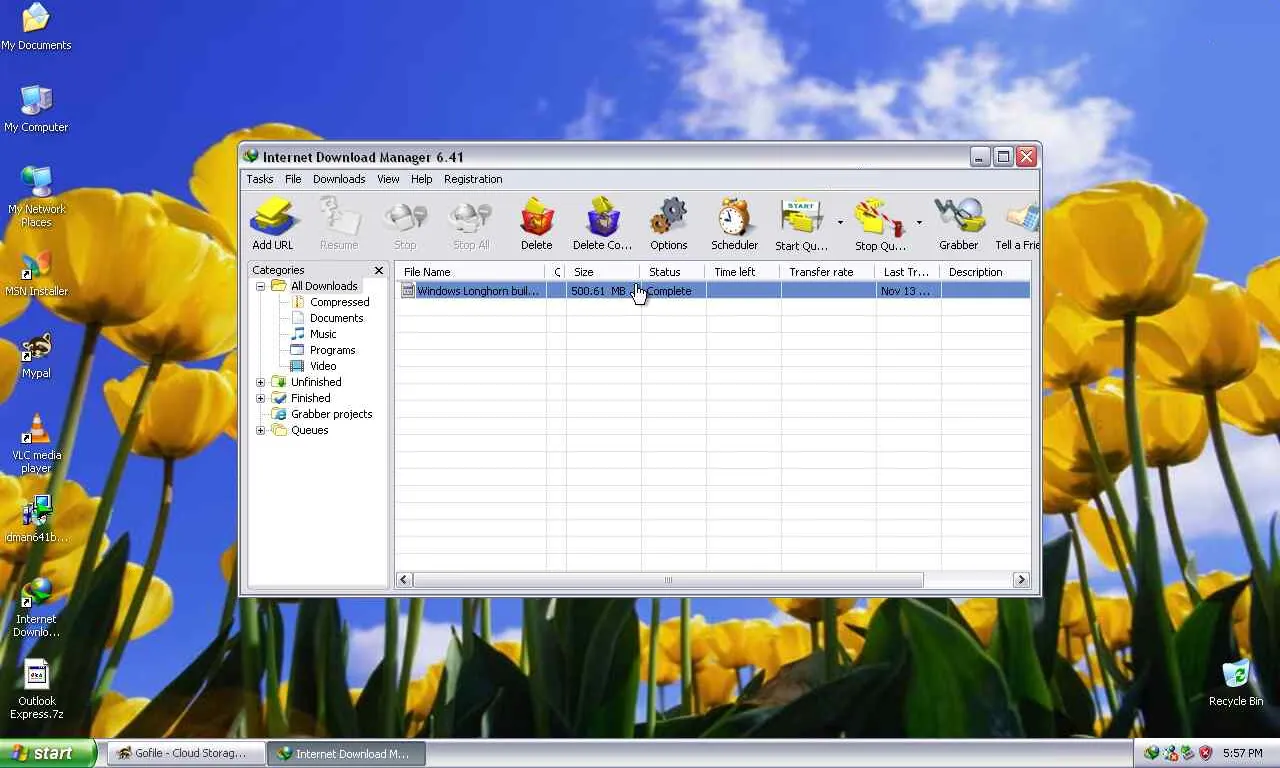Open the My Computer desktop icon
Viewport: 1280px width, 768px height.
pos(36,109)
